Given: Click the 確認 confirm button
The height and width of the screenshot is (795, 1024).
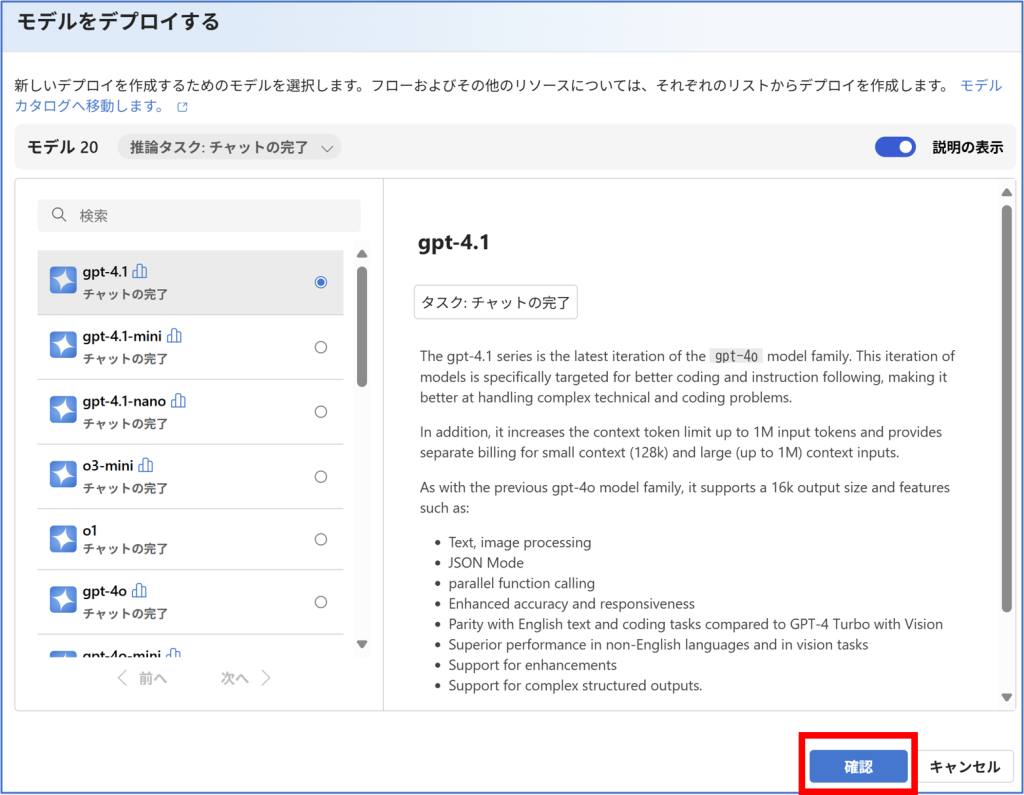Looking at the screenshot, I should point(858,766).
